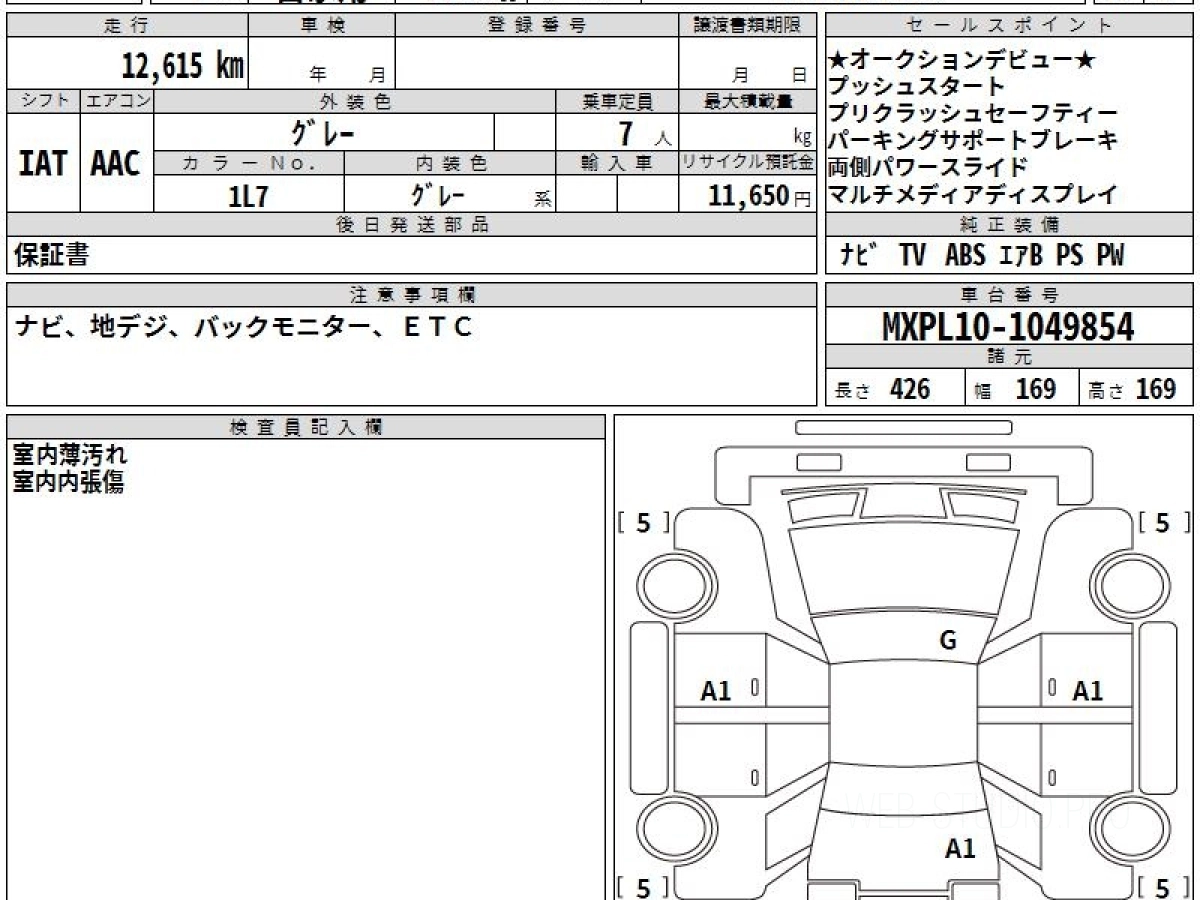
Task: Select the グレー interior color value
Action: [x=438, y=194]
